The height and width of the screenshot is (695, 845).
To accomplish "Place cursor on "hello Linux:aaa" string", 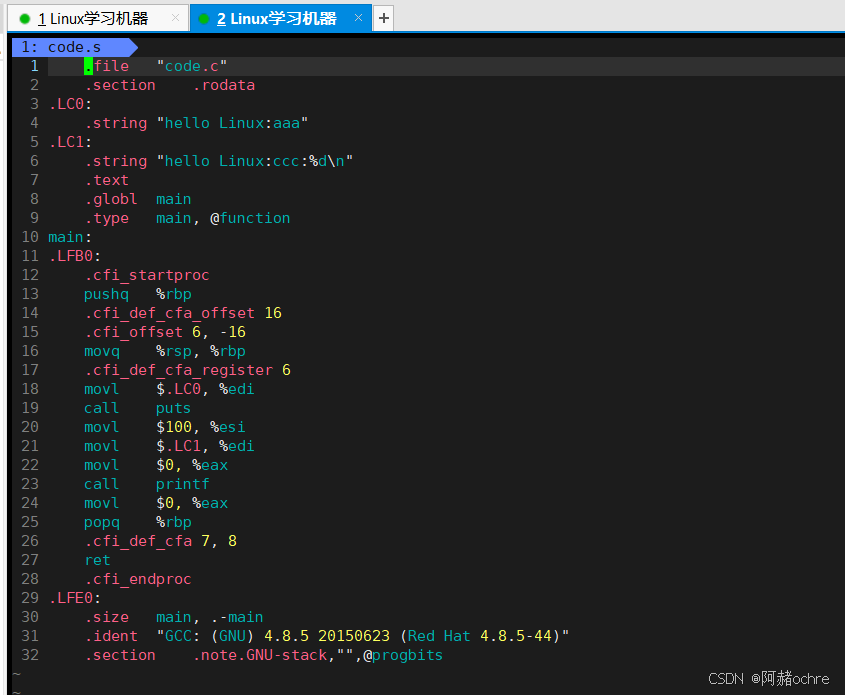I will 232,123.
